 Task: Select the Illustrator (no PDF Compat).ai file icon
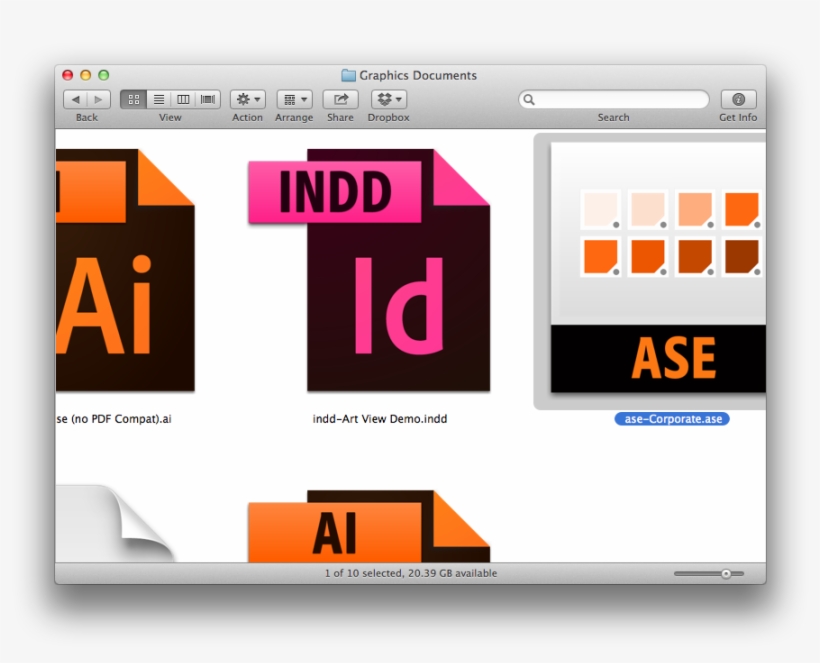click(x=126, y=270)
